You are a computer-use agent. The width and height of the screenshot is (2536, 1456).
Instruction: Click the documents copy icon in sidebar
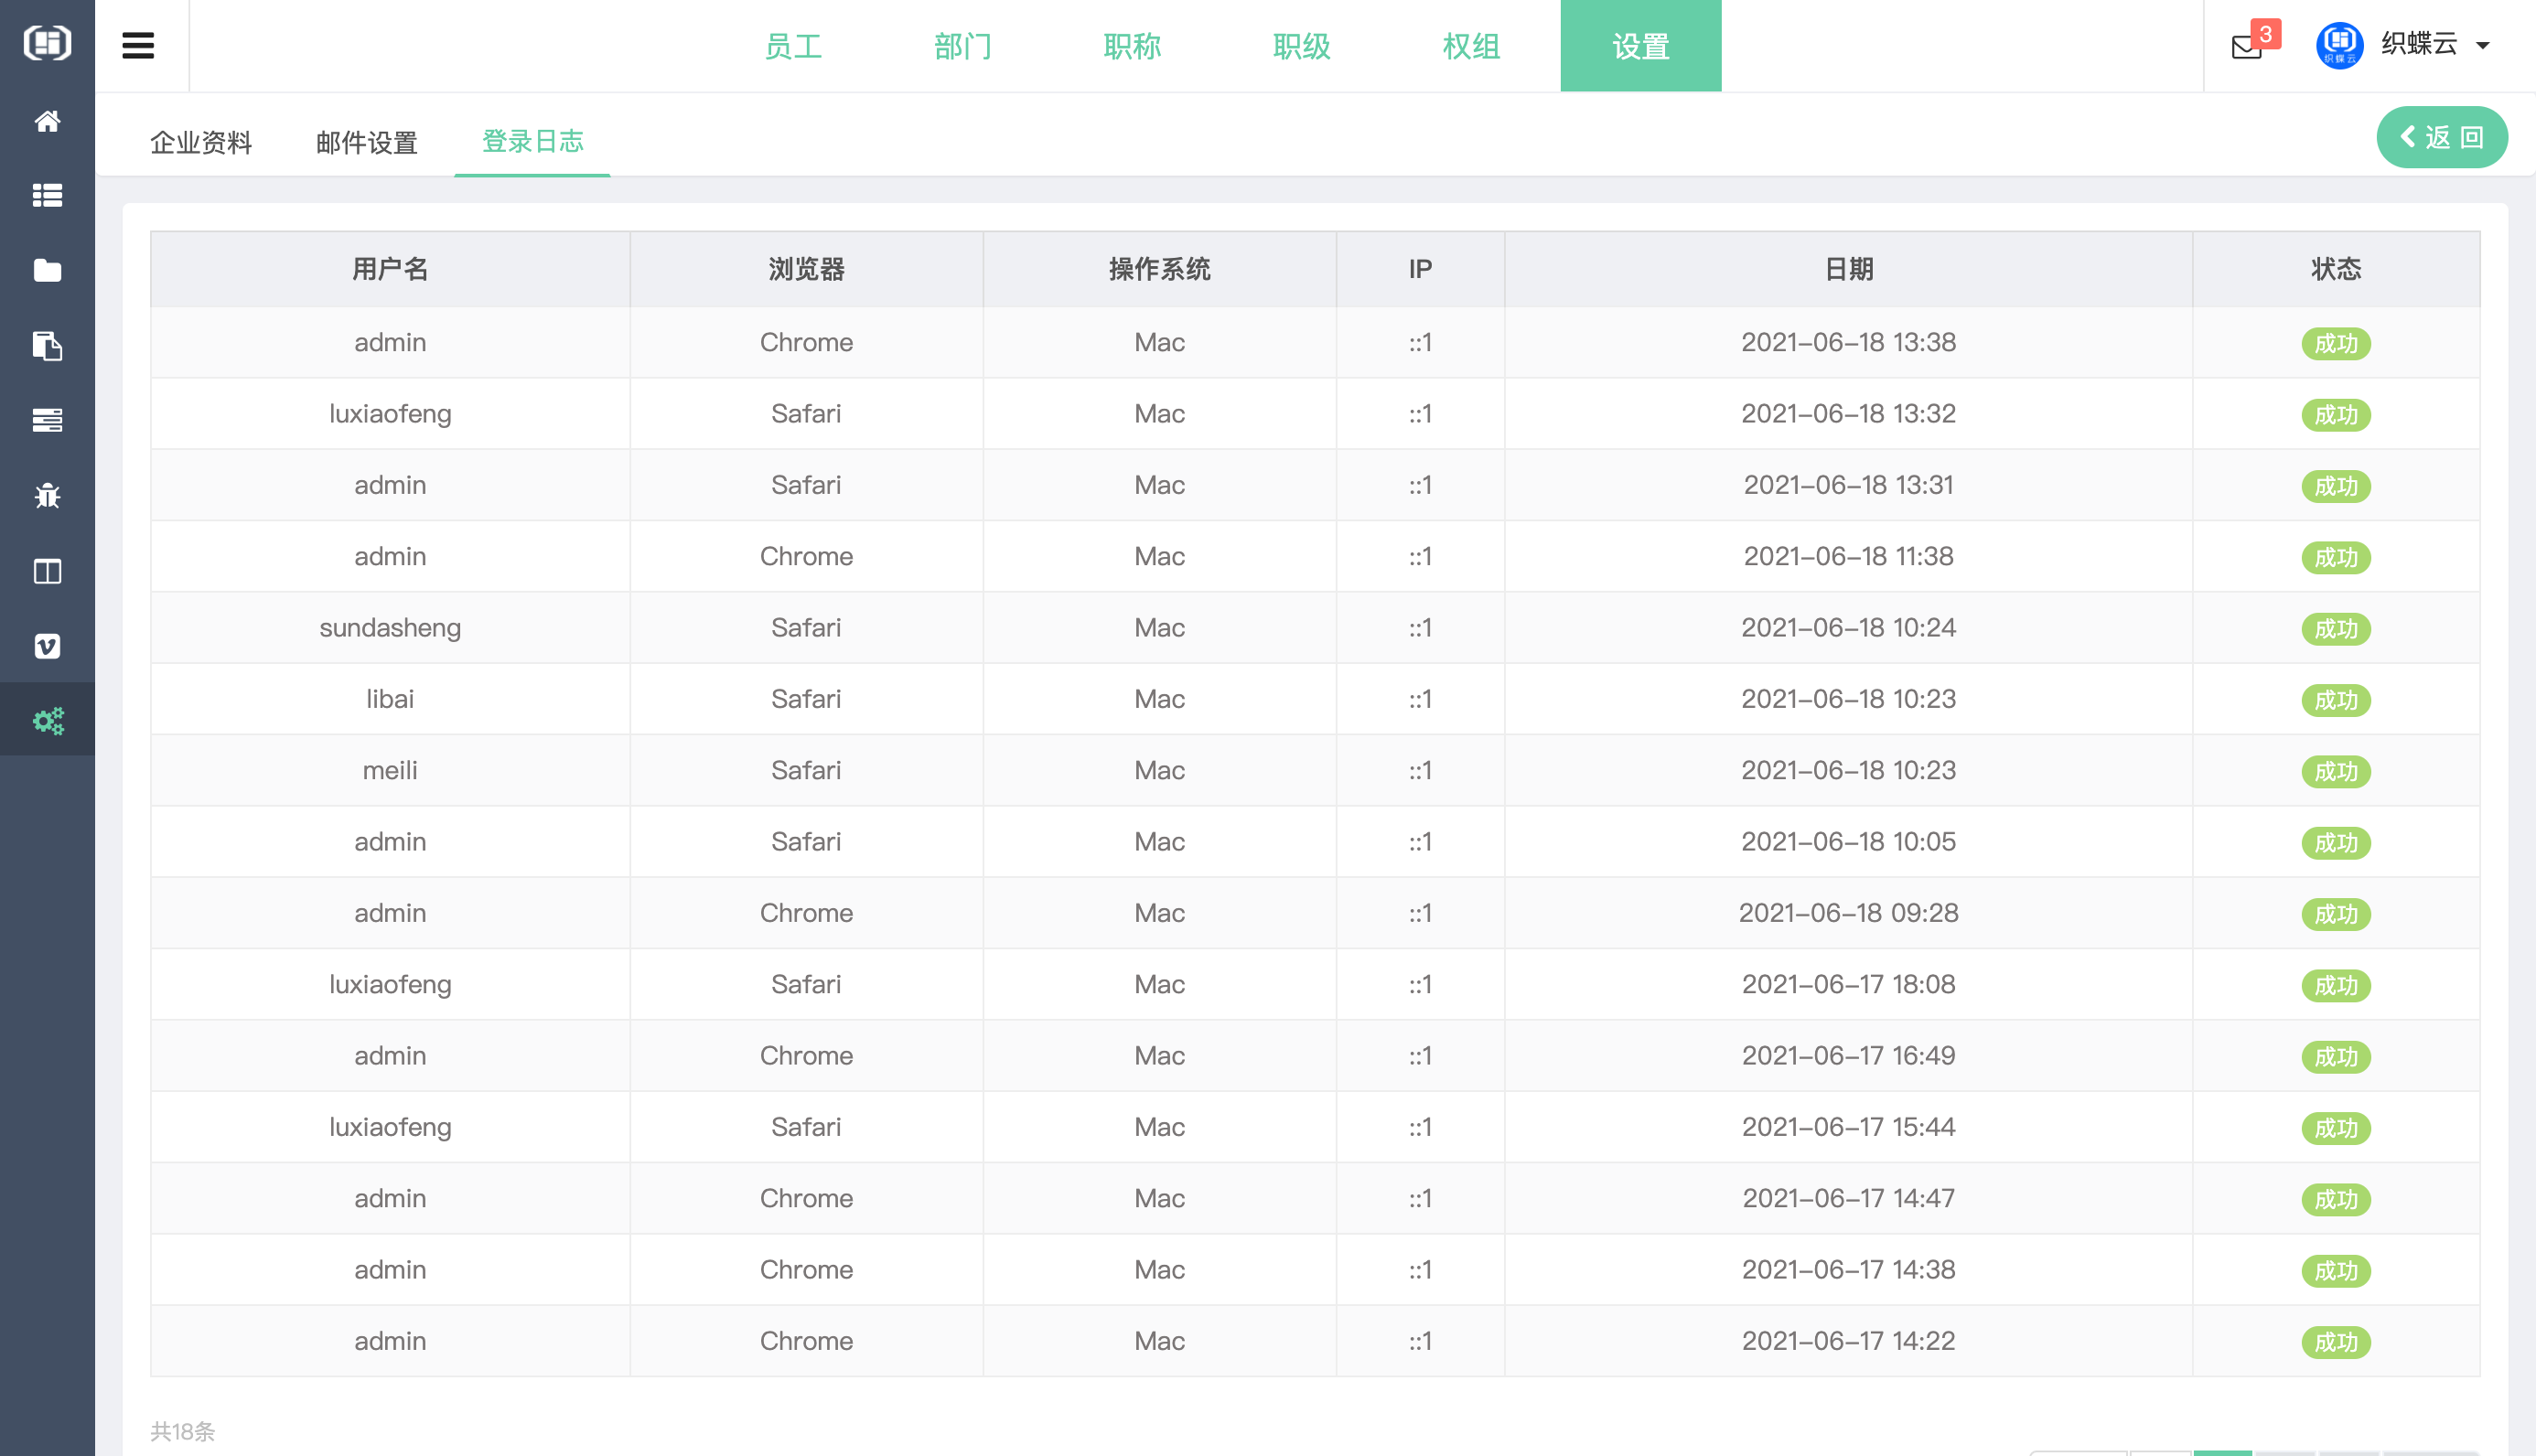pyautogui.click(x=47, y=346)
